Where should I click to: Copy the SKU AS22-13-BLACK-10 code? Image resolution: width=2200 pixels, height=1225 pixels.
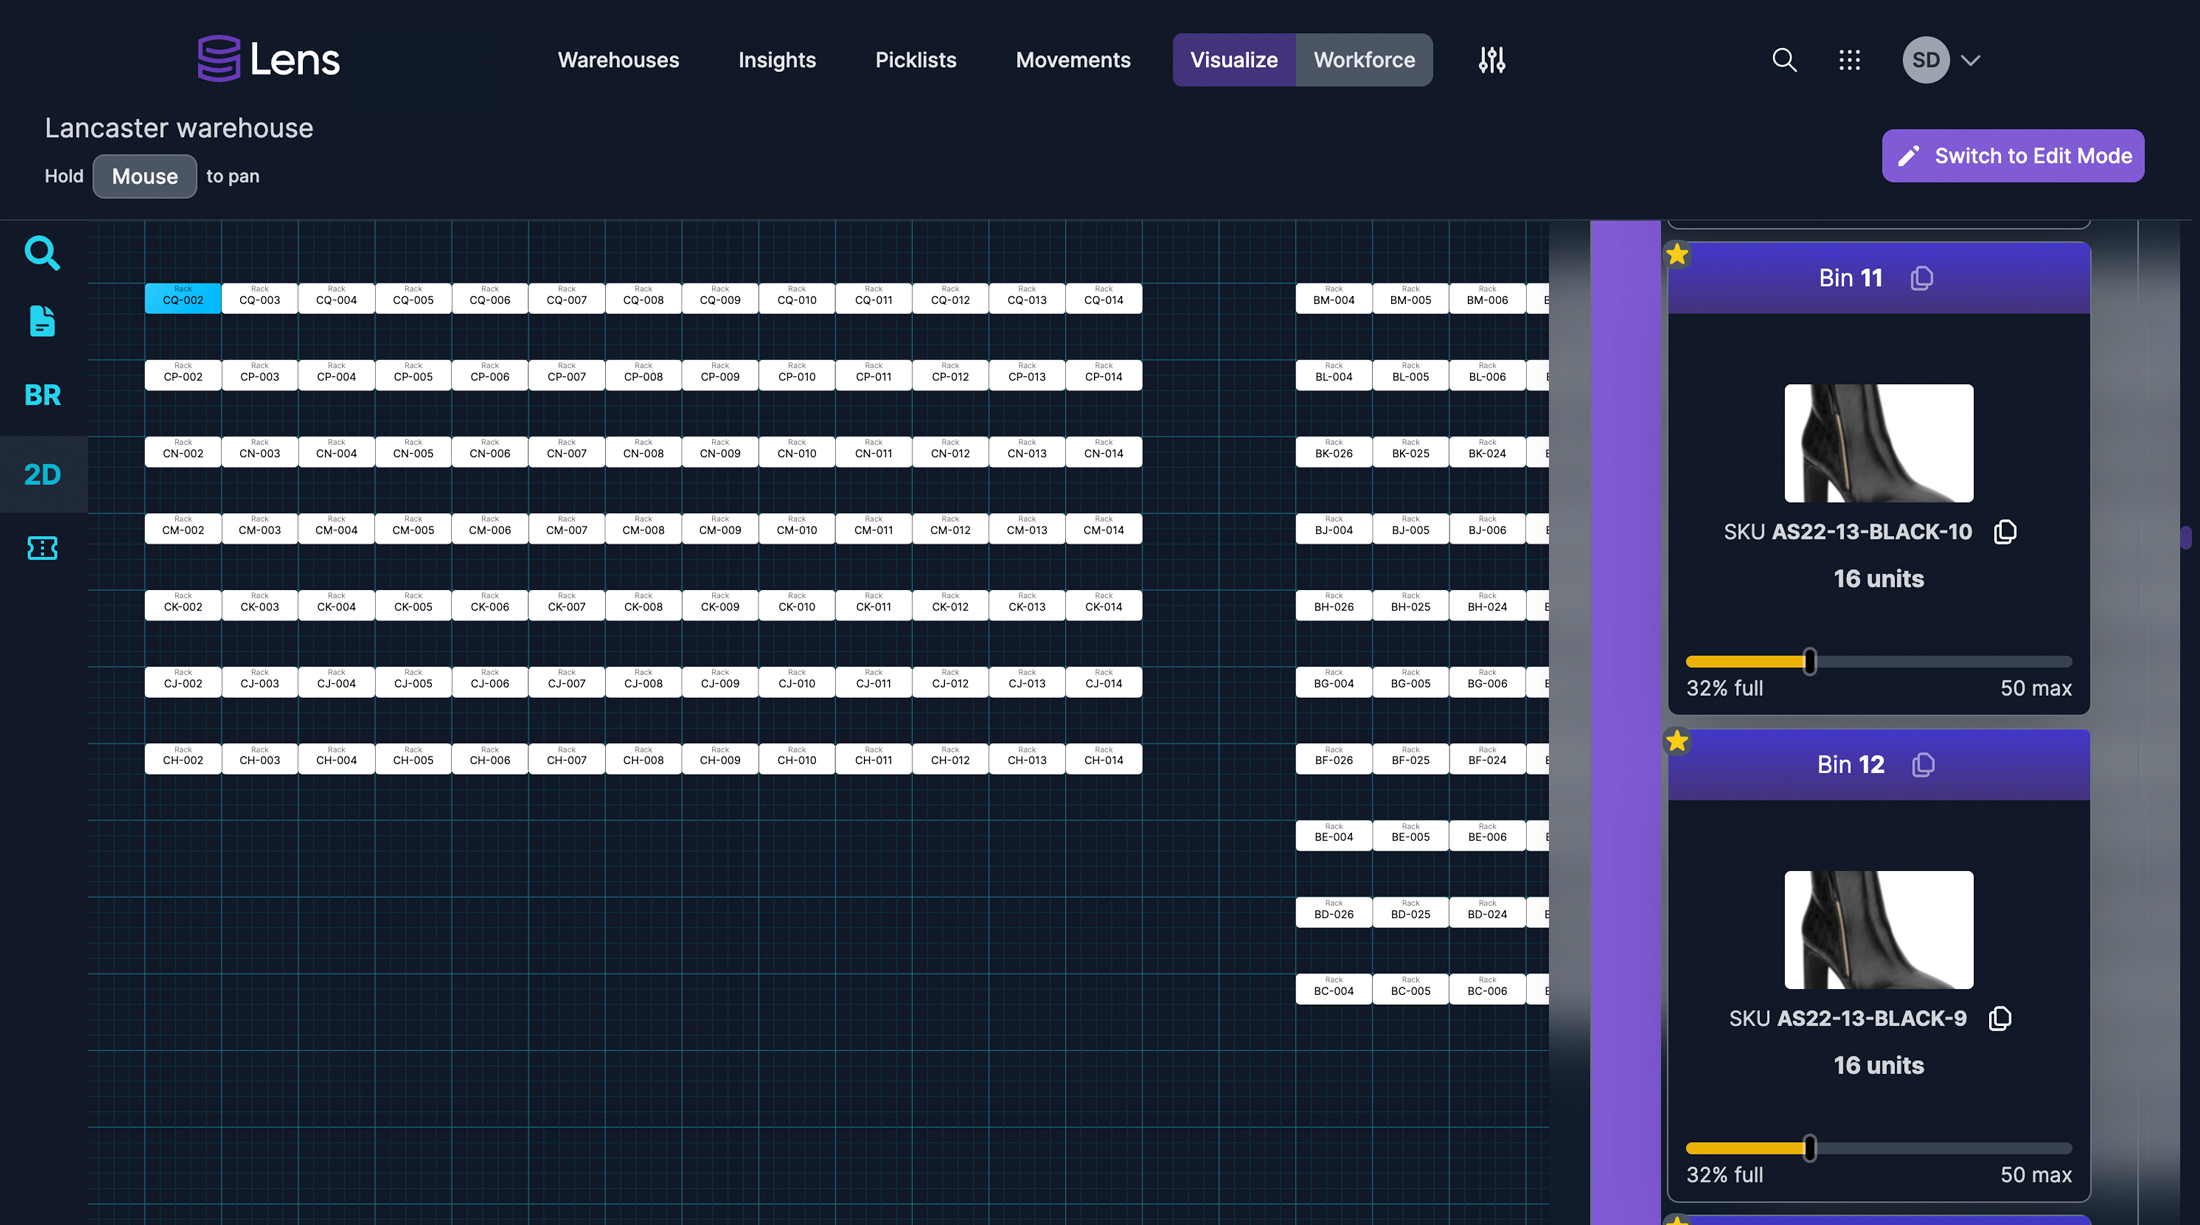pos(2005,531)
